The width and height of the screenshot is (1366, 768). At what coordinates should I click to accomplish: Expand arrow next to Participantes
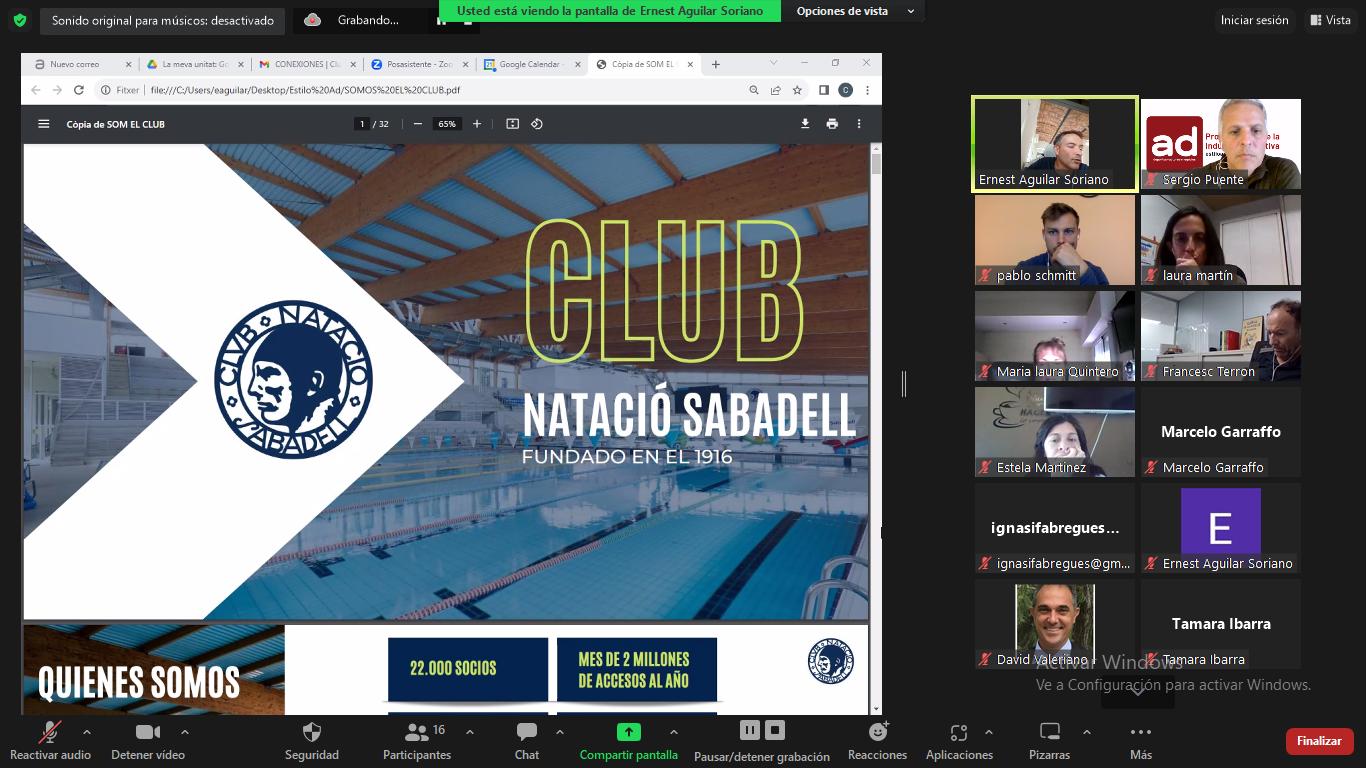(470, 732)
